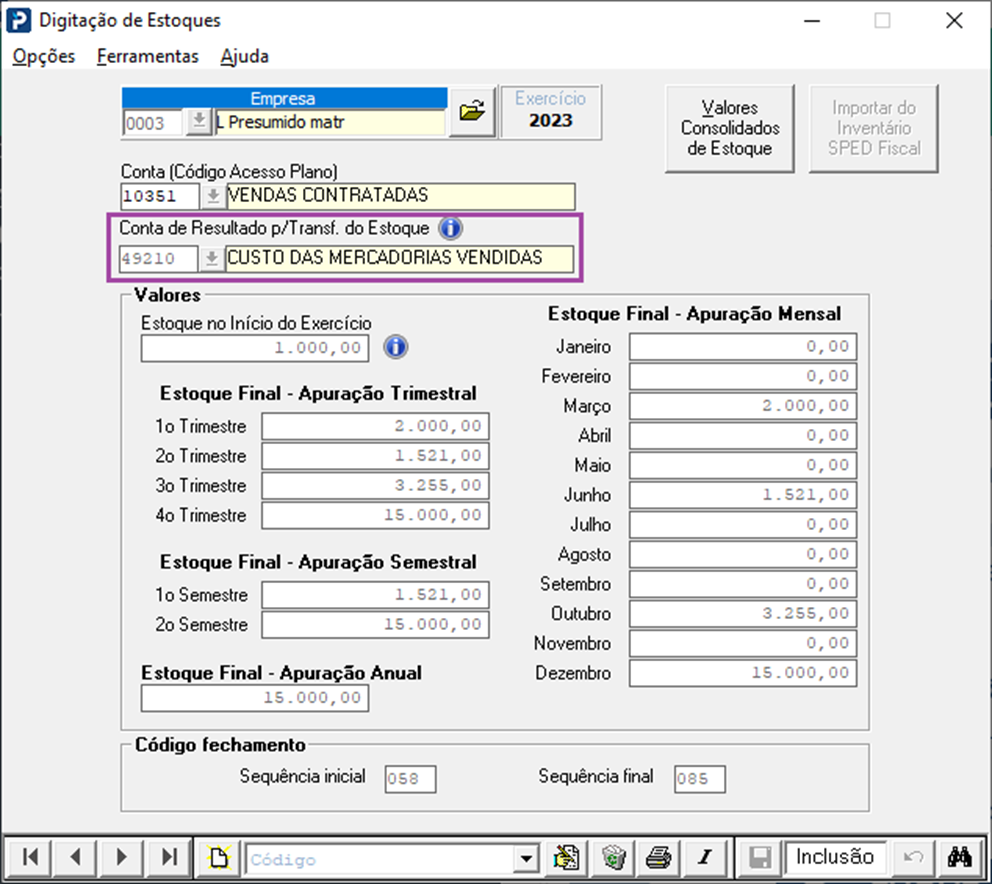Click the Empresa code field 0003

(153, 122)
